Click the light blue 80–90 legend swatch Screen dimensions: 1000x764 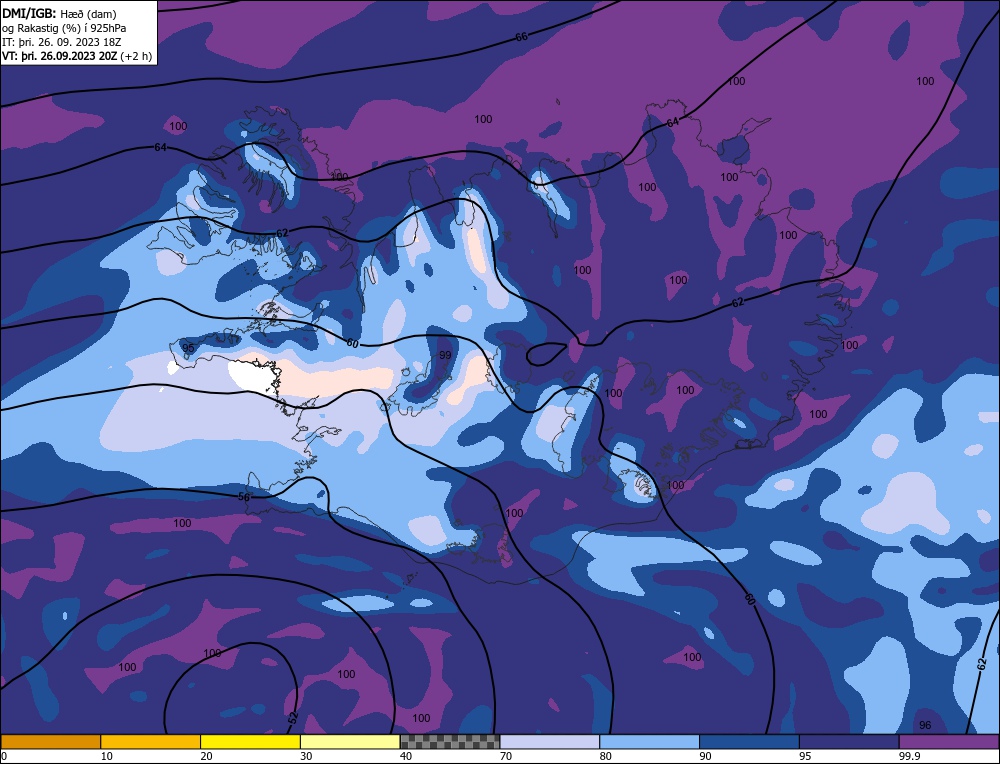649,742
